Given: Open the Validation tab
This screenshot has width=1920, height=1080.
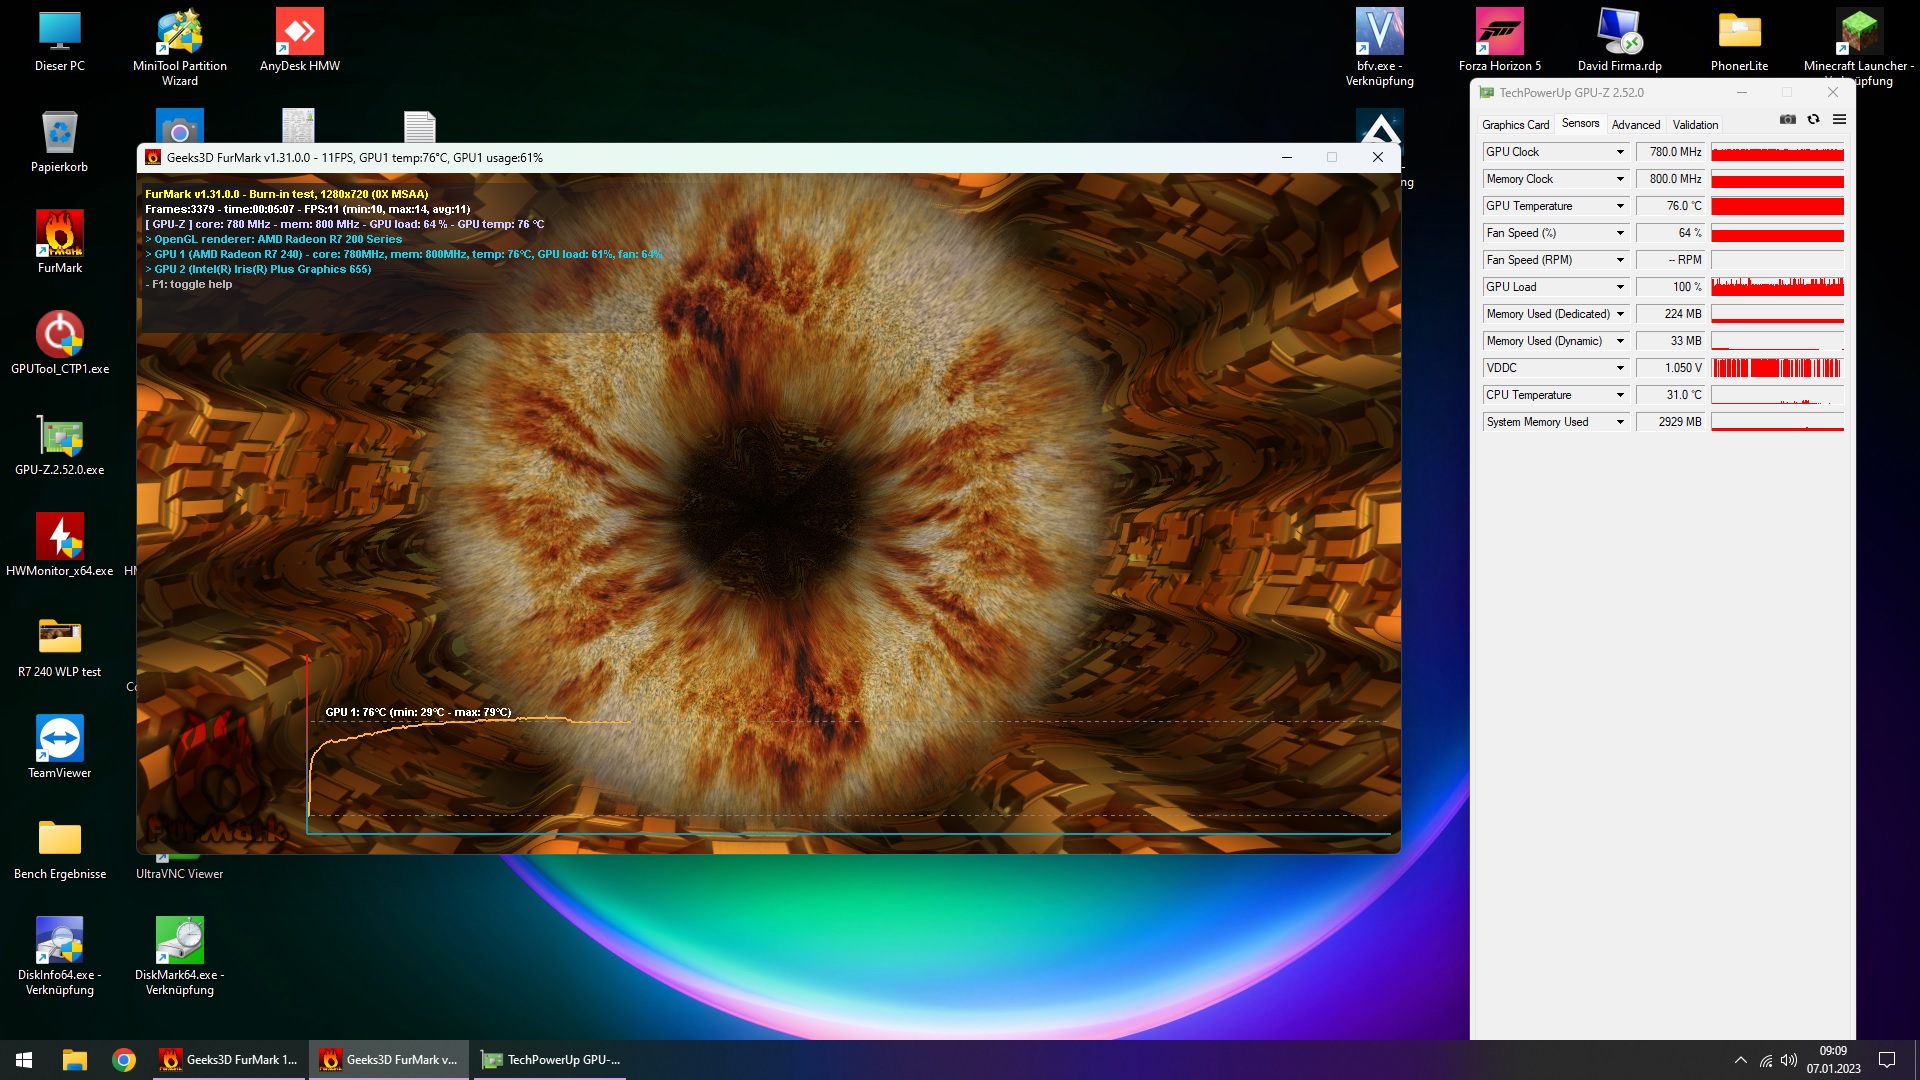Looking at the screenshot, I should click(1695, 125).
